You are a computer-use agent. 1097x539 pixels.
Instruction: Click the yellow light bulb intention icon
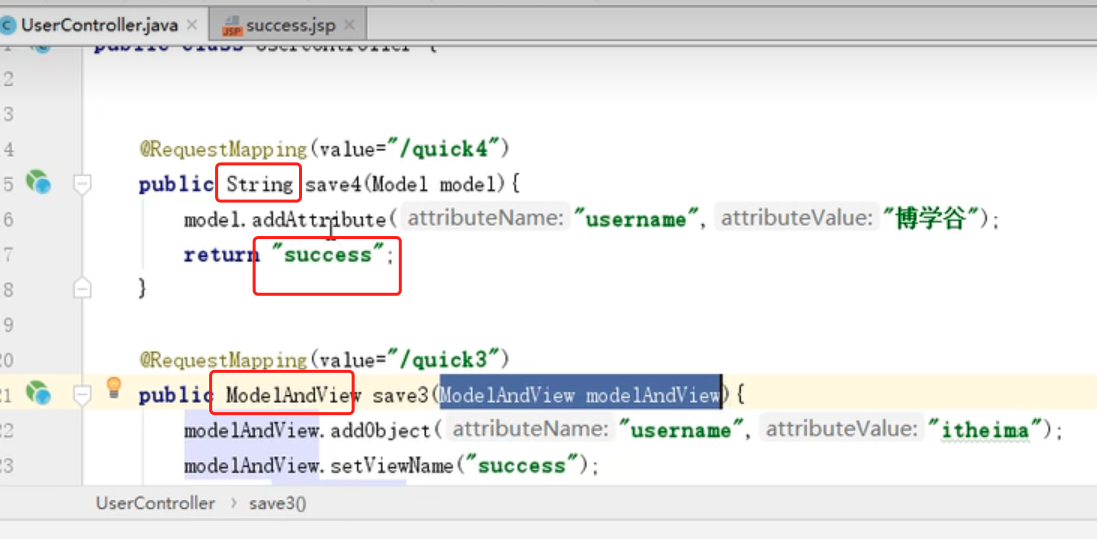(x=113, y=387)
